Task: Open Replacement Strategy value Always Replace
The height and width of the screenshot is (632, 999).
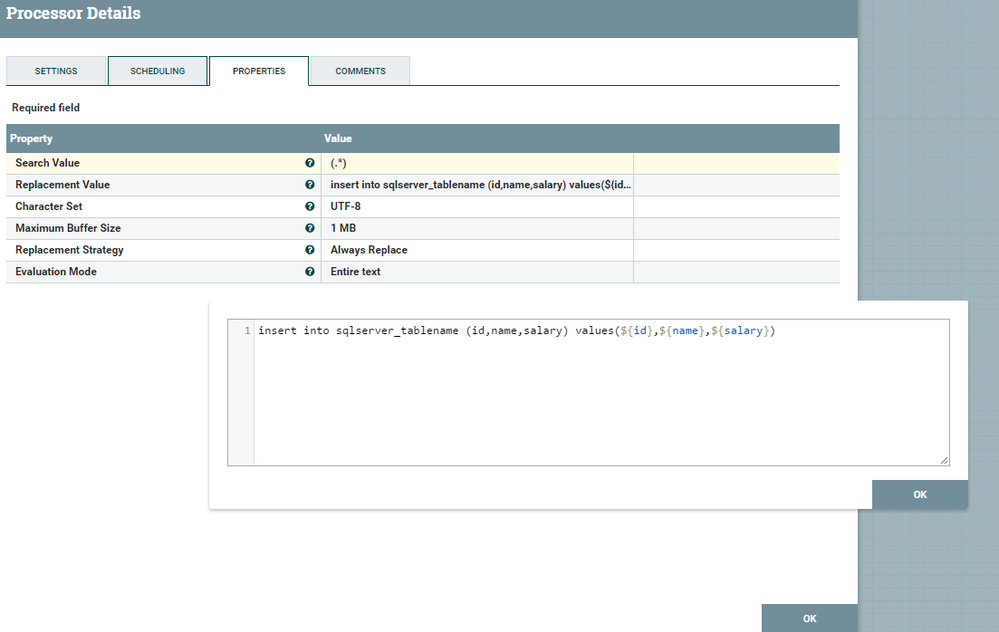Action: coord(476,250)
